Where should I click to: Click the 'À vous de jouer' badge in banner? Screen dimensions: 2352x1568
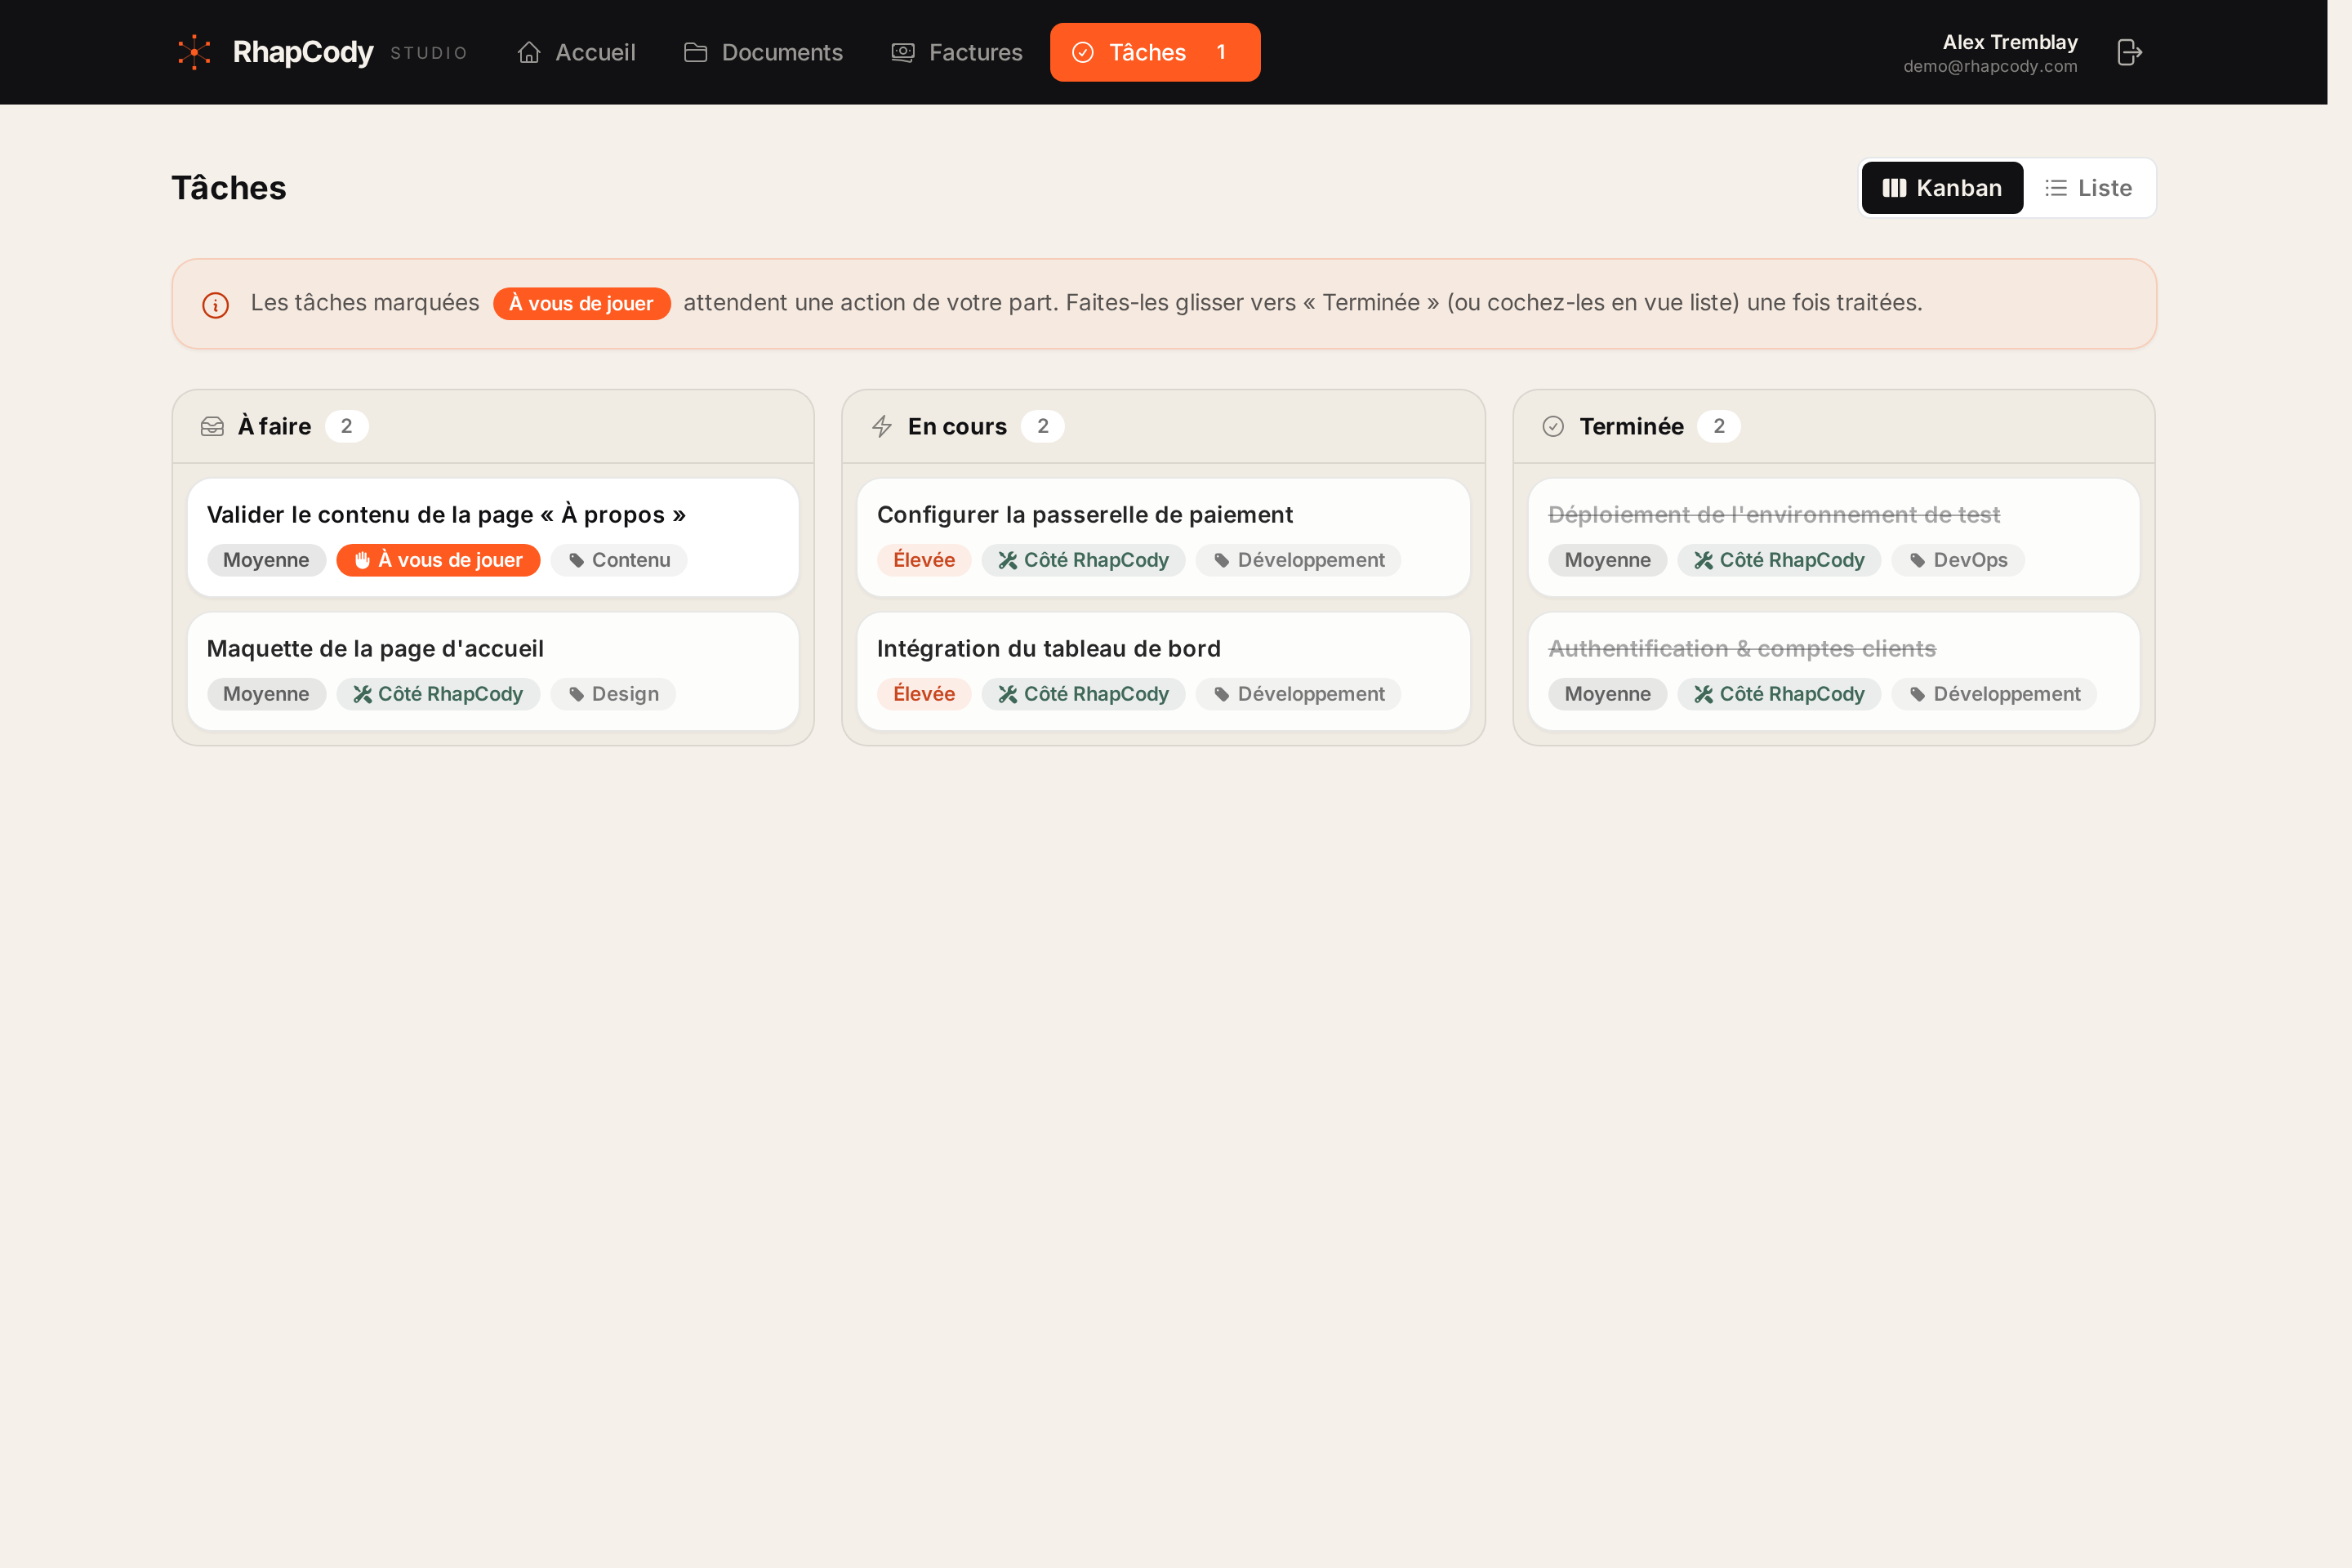point(581,303)
